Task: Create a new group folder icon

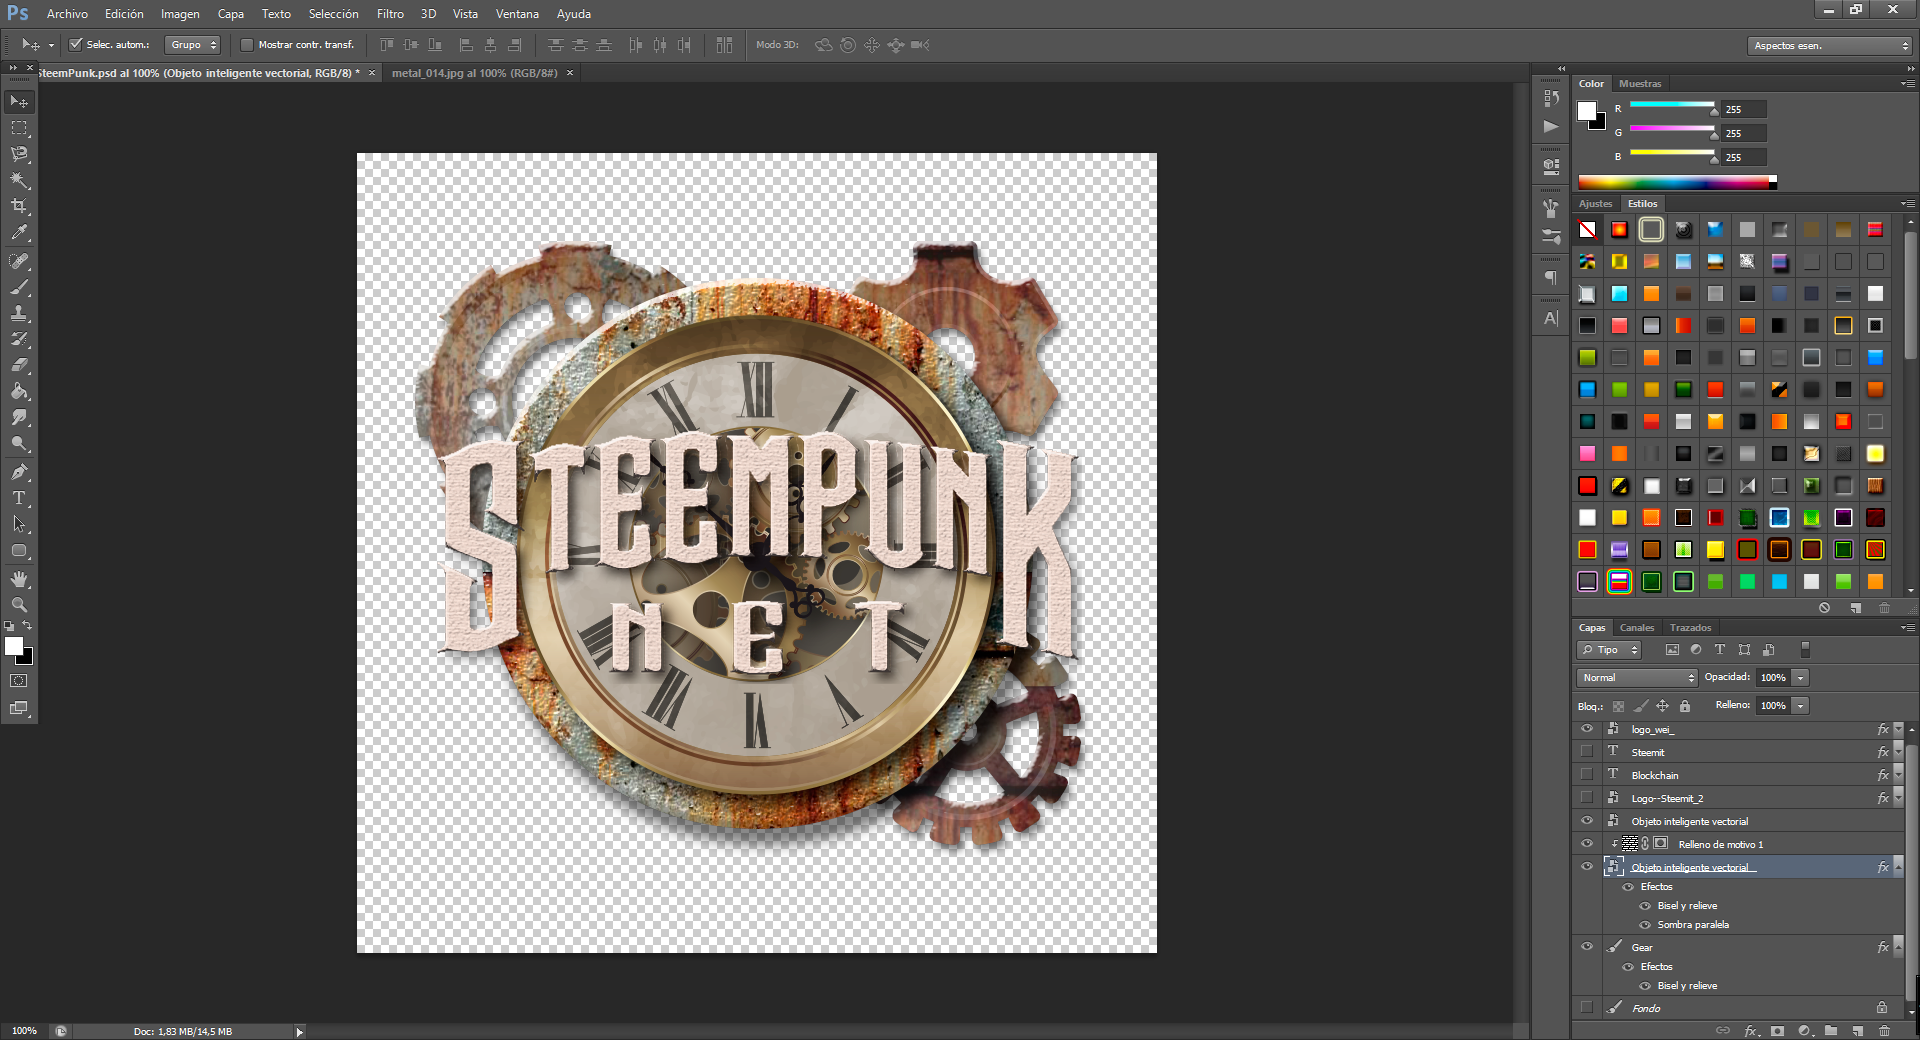Action: (x=1831, y=1030)
